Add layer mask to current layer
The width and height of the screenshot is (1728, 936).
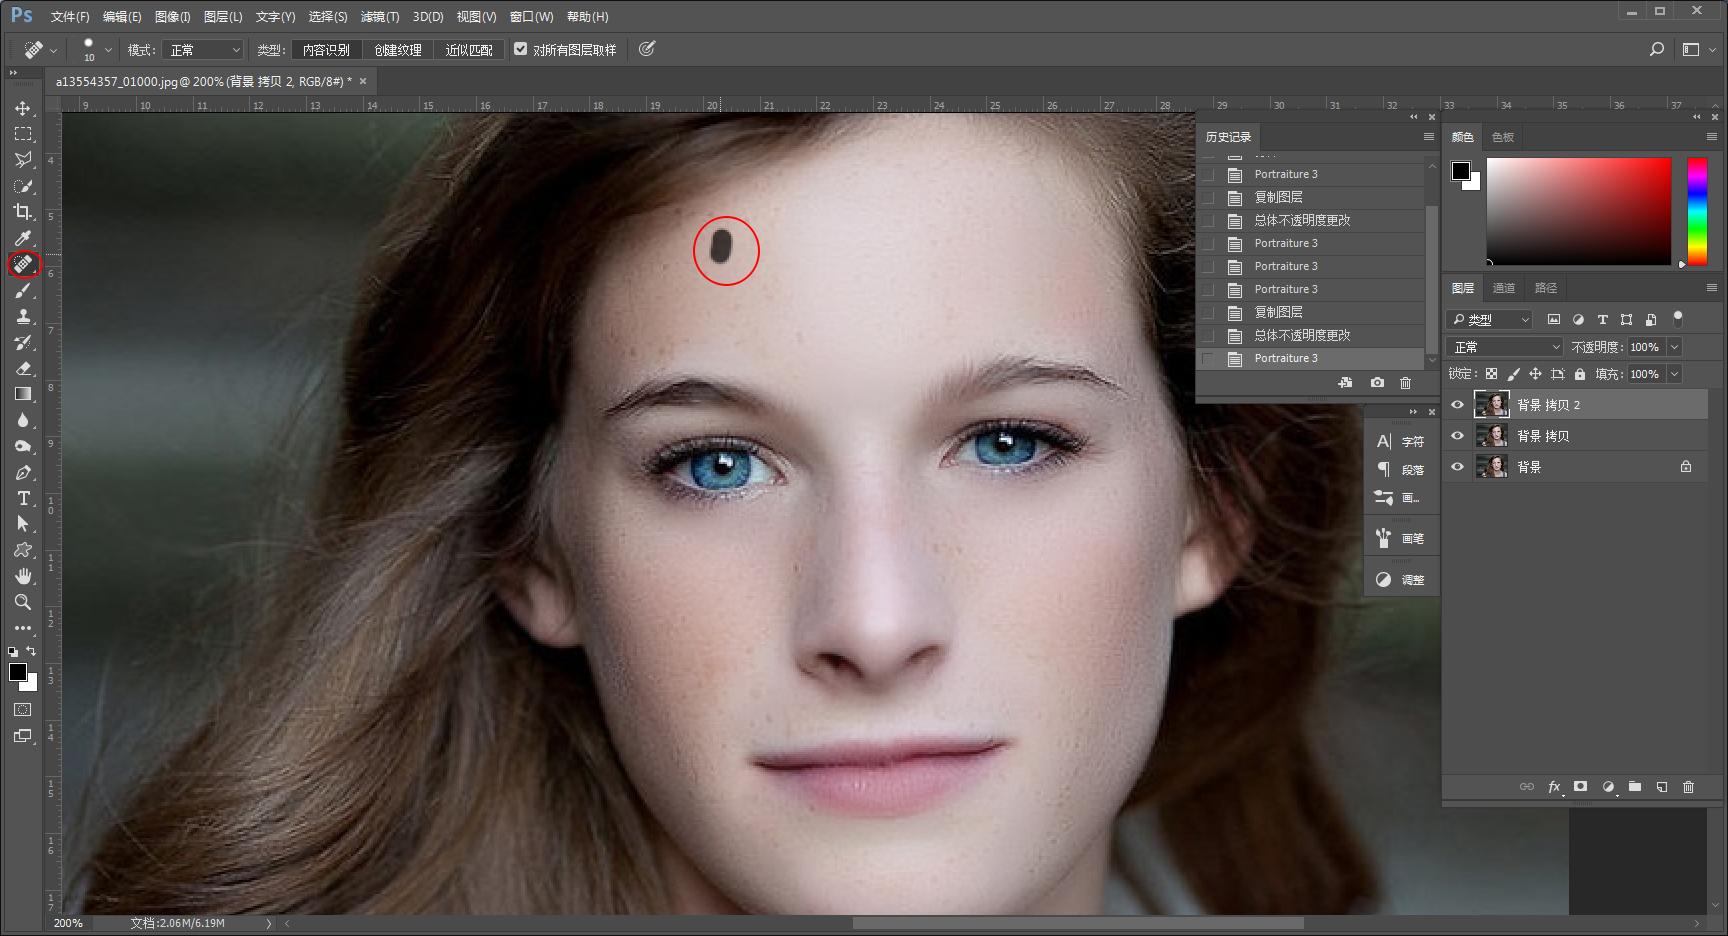[1580, 787]
